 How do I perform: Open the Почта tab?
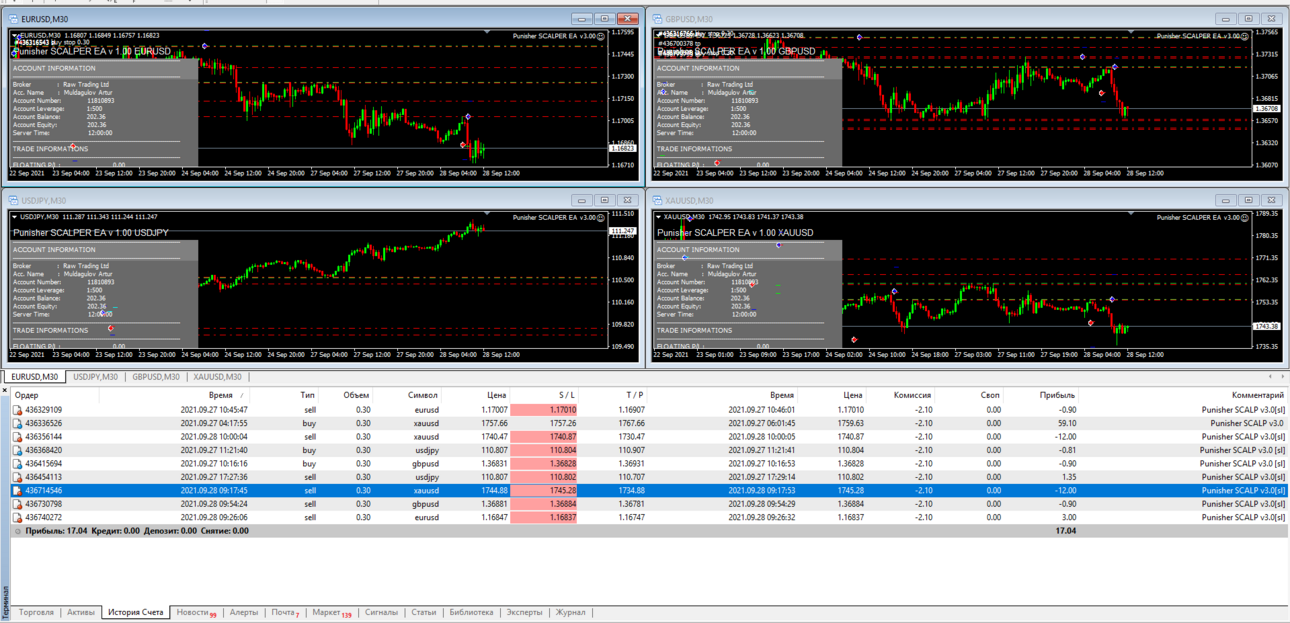[x=285, y=612]
